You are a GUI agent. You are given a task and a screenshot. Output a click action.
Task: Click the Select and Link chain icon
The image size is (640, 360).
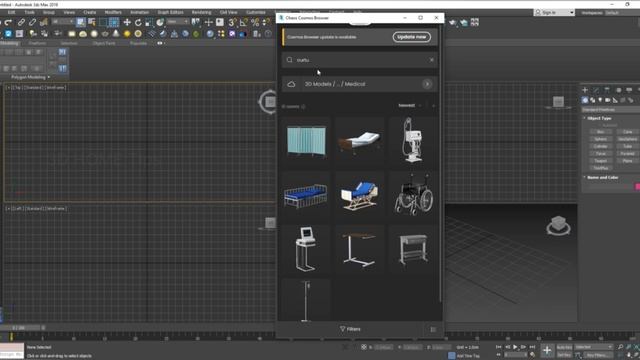(x=21, y=22)
